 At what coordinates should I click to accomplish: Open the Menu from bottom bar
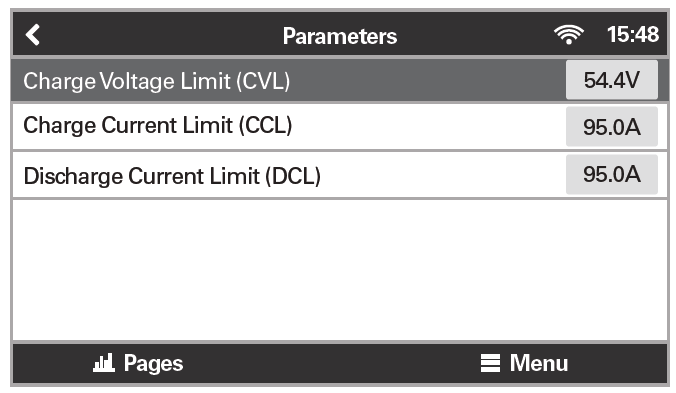point(524,363)
